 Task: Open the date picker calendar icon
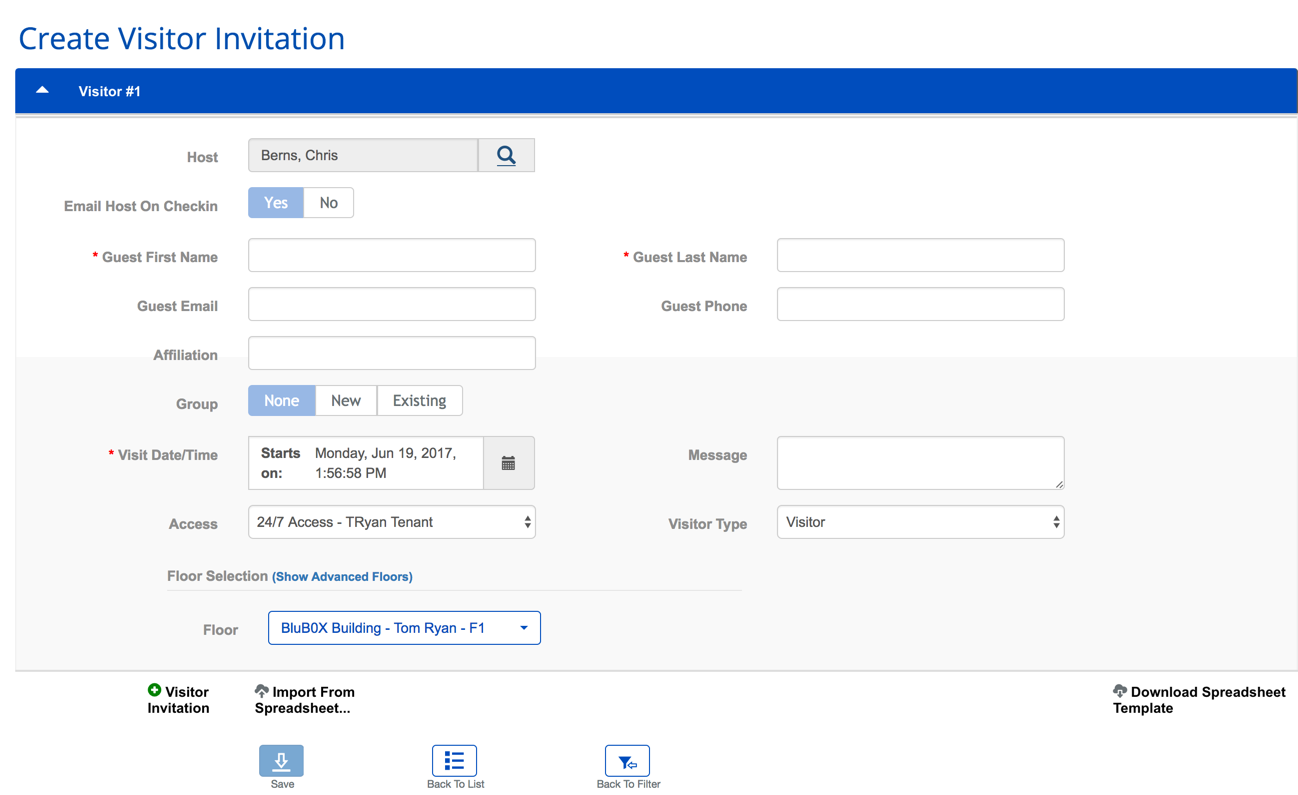click(x=508, y=462)
